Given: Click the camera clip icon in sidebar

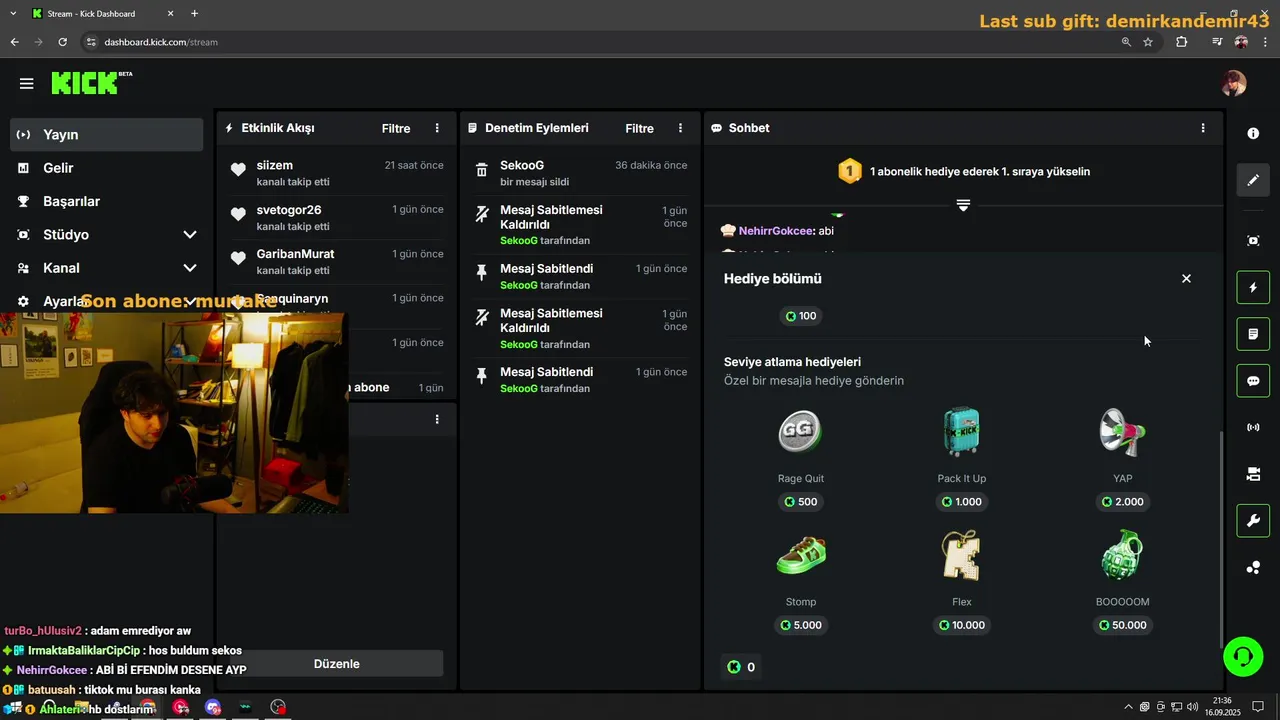Looking at the screenshot, I should 1253,474.
